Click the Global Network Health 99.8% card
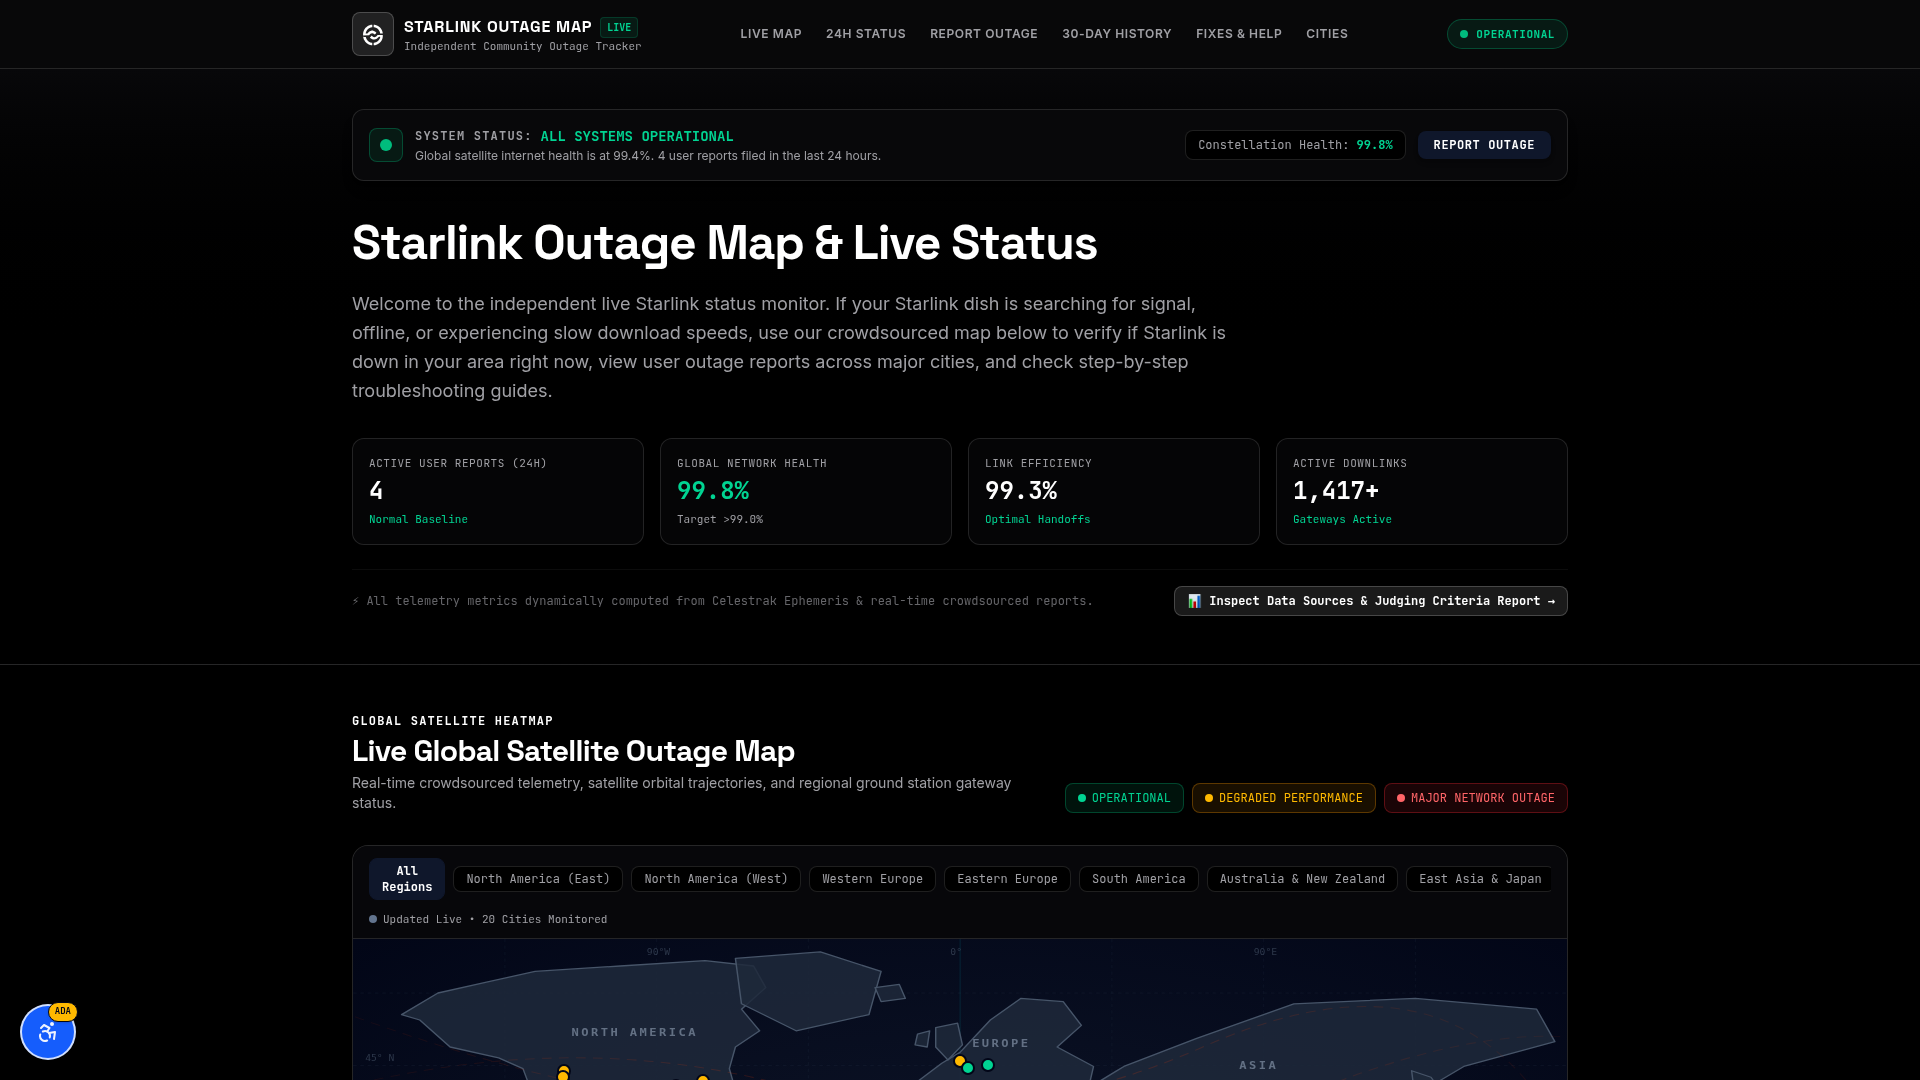1920x1080 pixels. (806, 491)
